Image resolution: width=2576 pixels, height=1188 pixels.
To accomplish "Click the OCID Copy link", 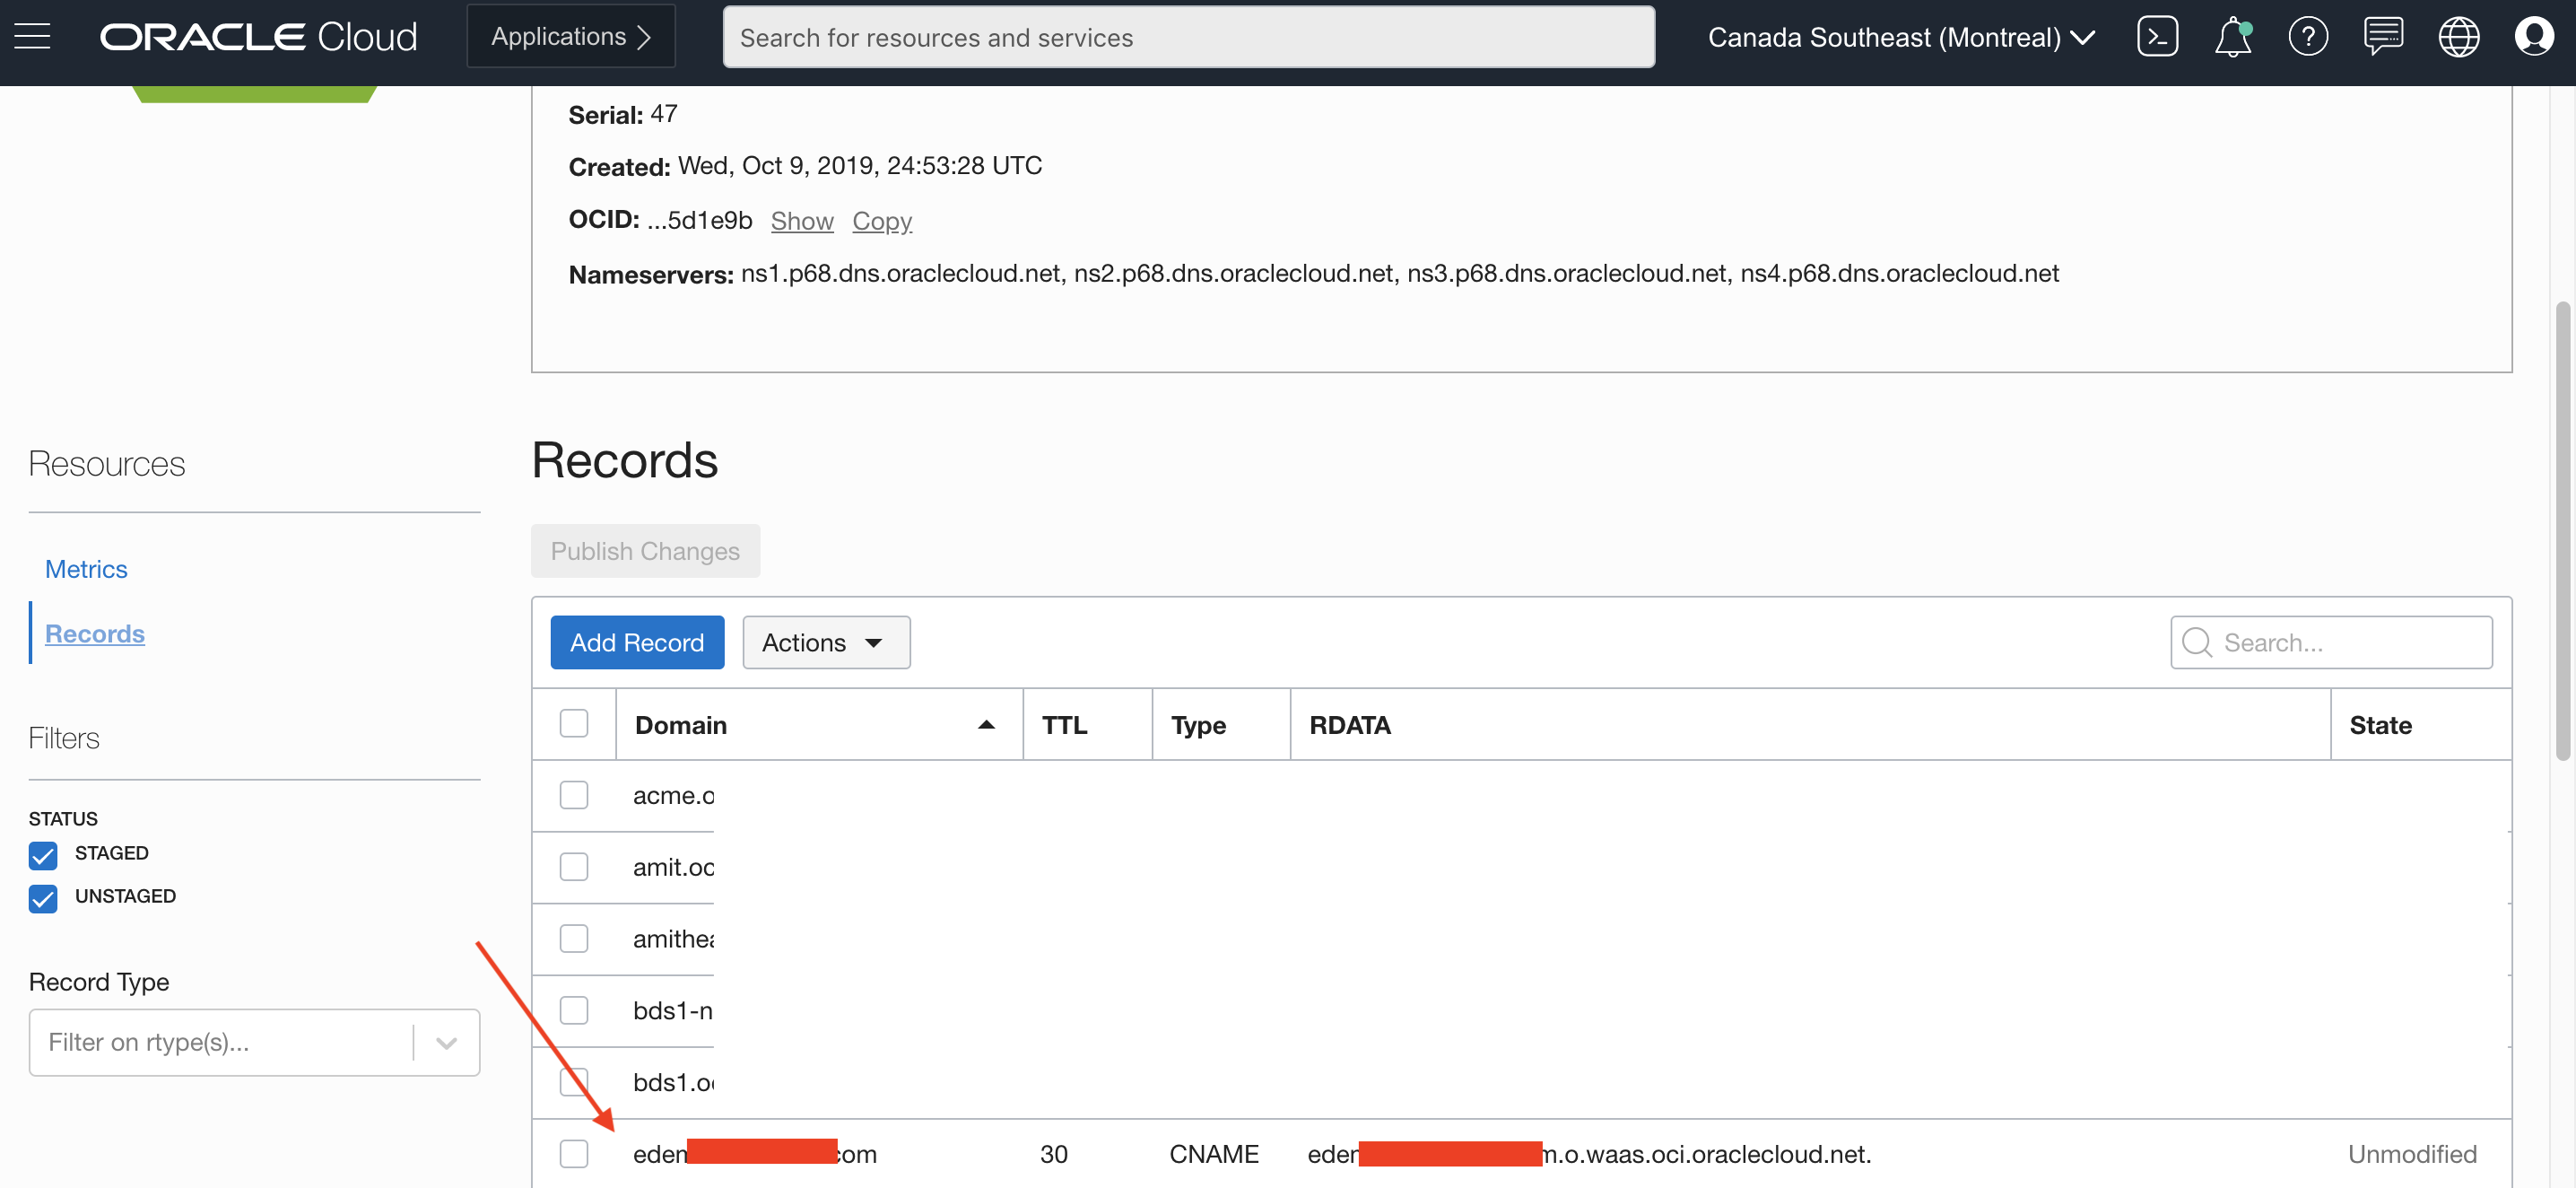I will [881, 221].
